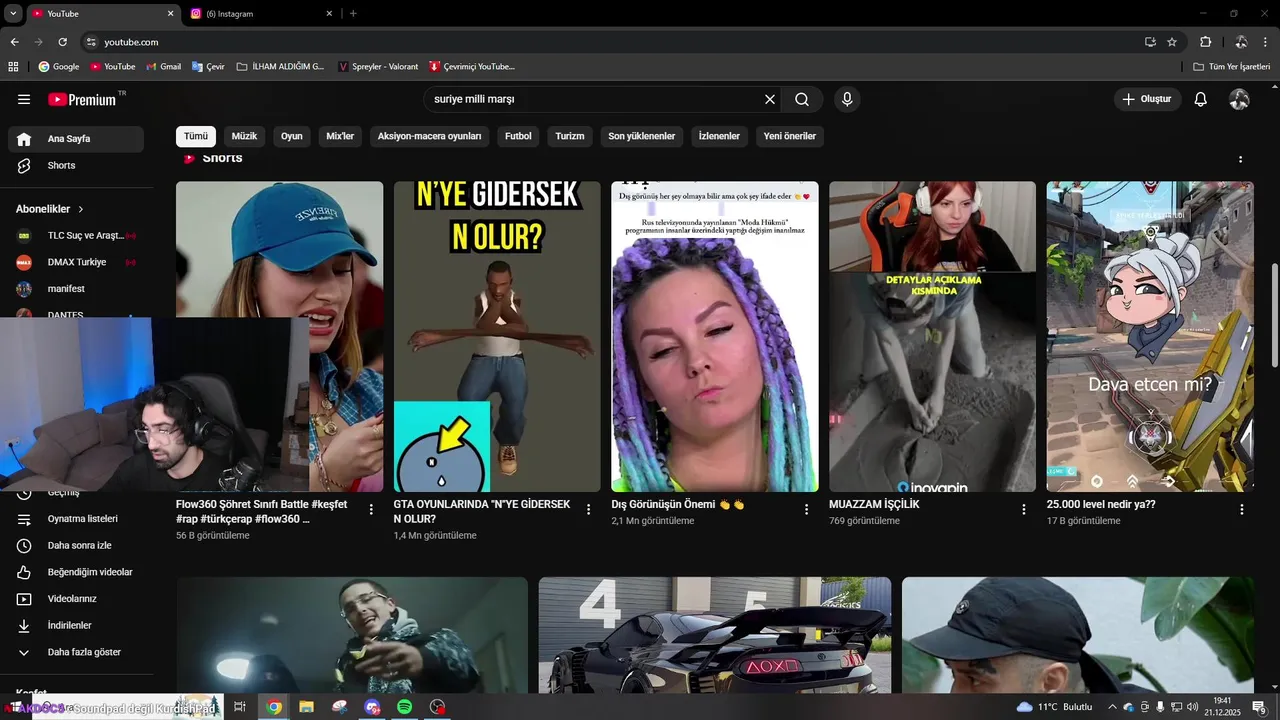Open a new browser tab

click(x=353, y=14)
